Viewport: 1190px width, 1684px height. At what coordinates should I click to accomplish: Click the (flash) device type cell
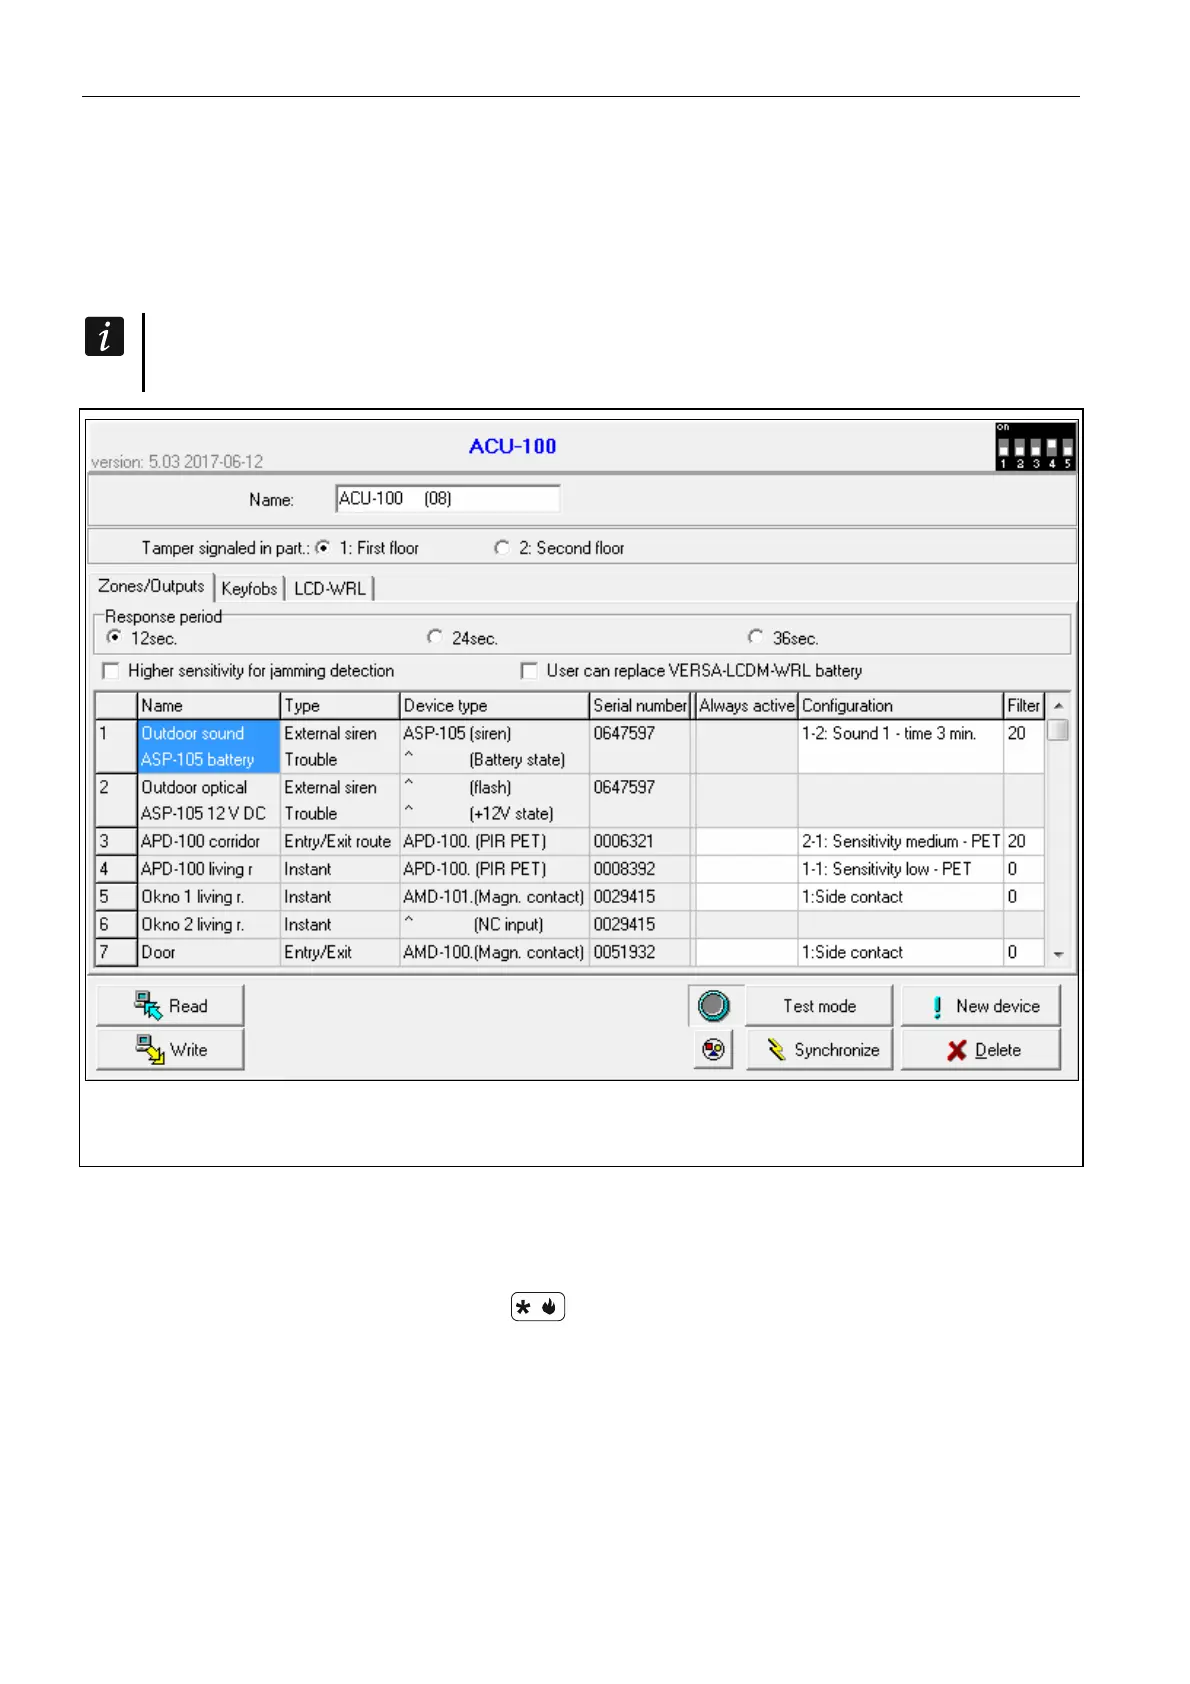[494, 787]
